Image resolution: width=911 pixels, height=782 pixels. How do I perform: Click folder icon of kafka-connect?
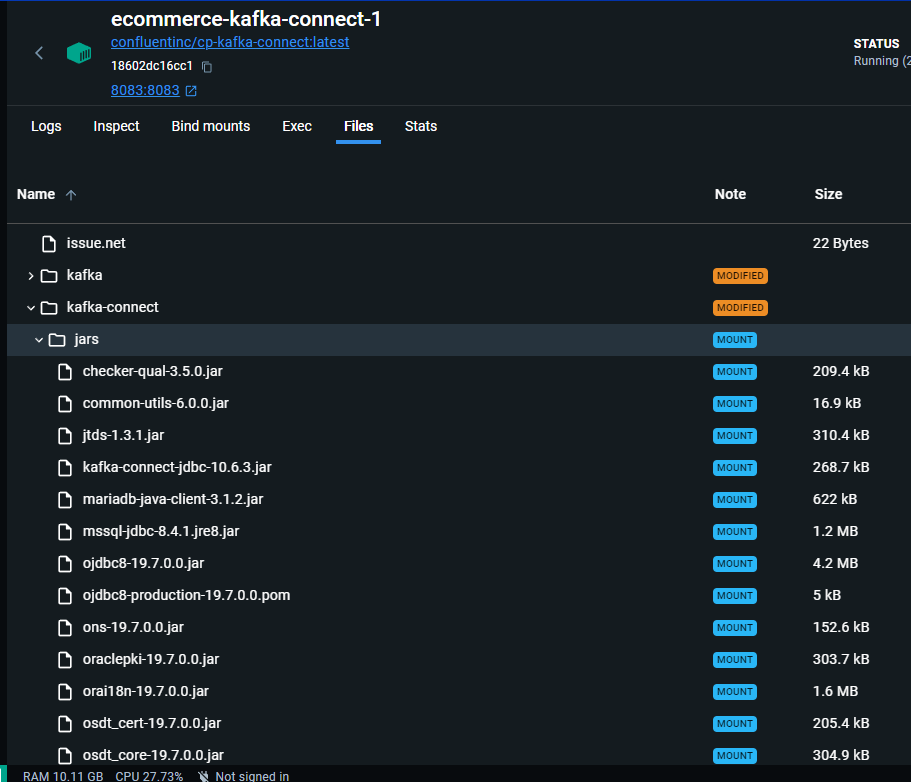pyautogui.click(x=49, y=307)
